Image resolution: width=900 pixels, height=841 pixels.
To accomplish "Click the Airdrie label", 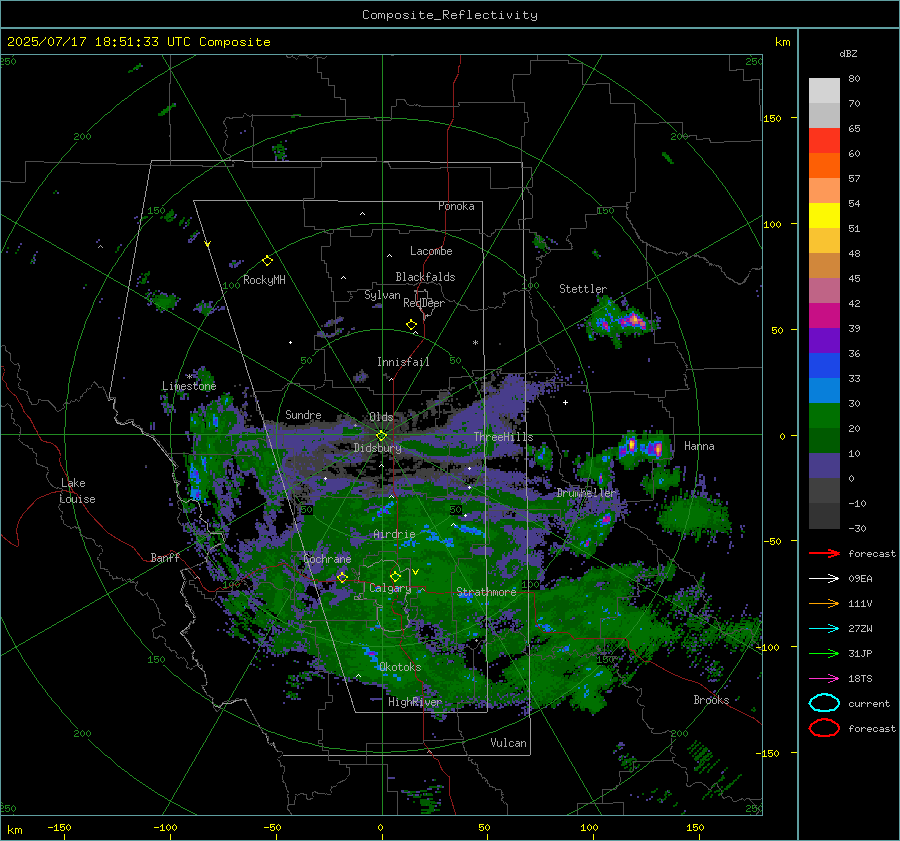I will tap(394, 534).
